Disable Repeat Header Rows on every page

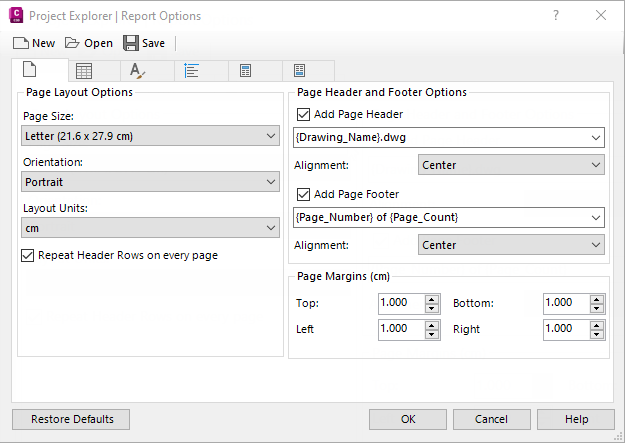click(x=28, y=255)
